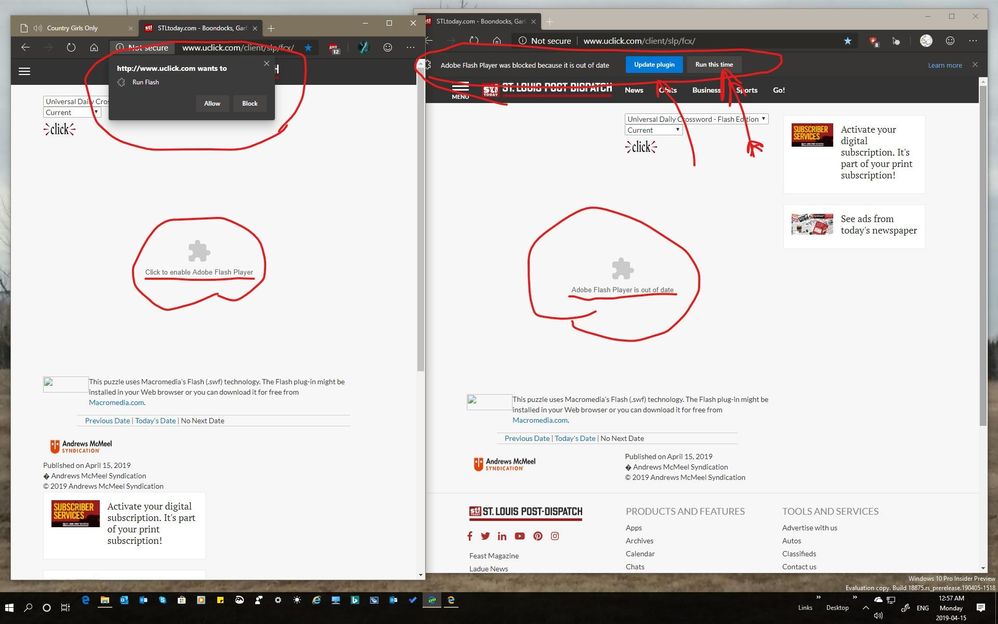Click Block in the Run Flash prompt
Screen dimensions: 998x624
(x=250, y=103)
